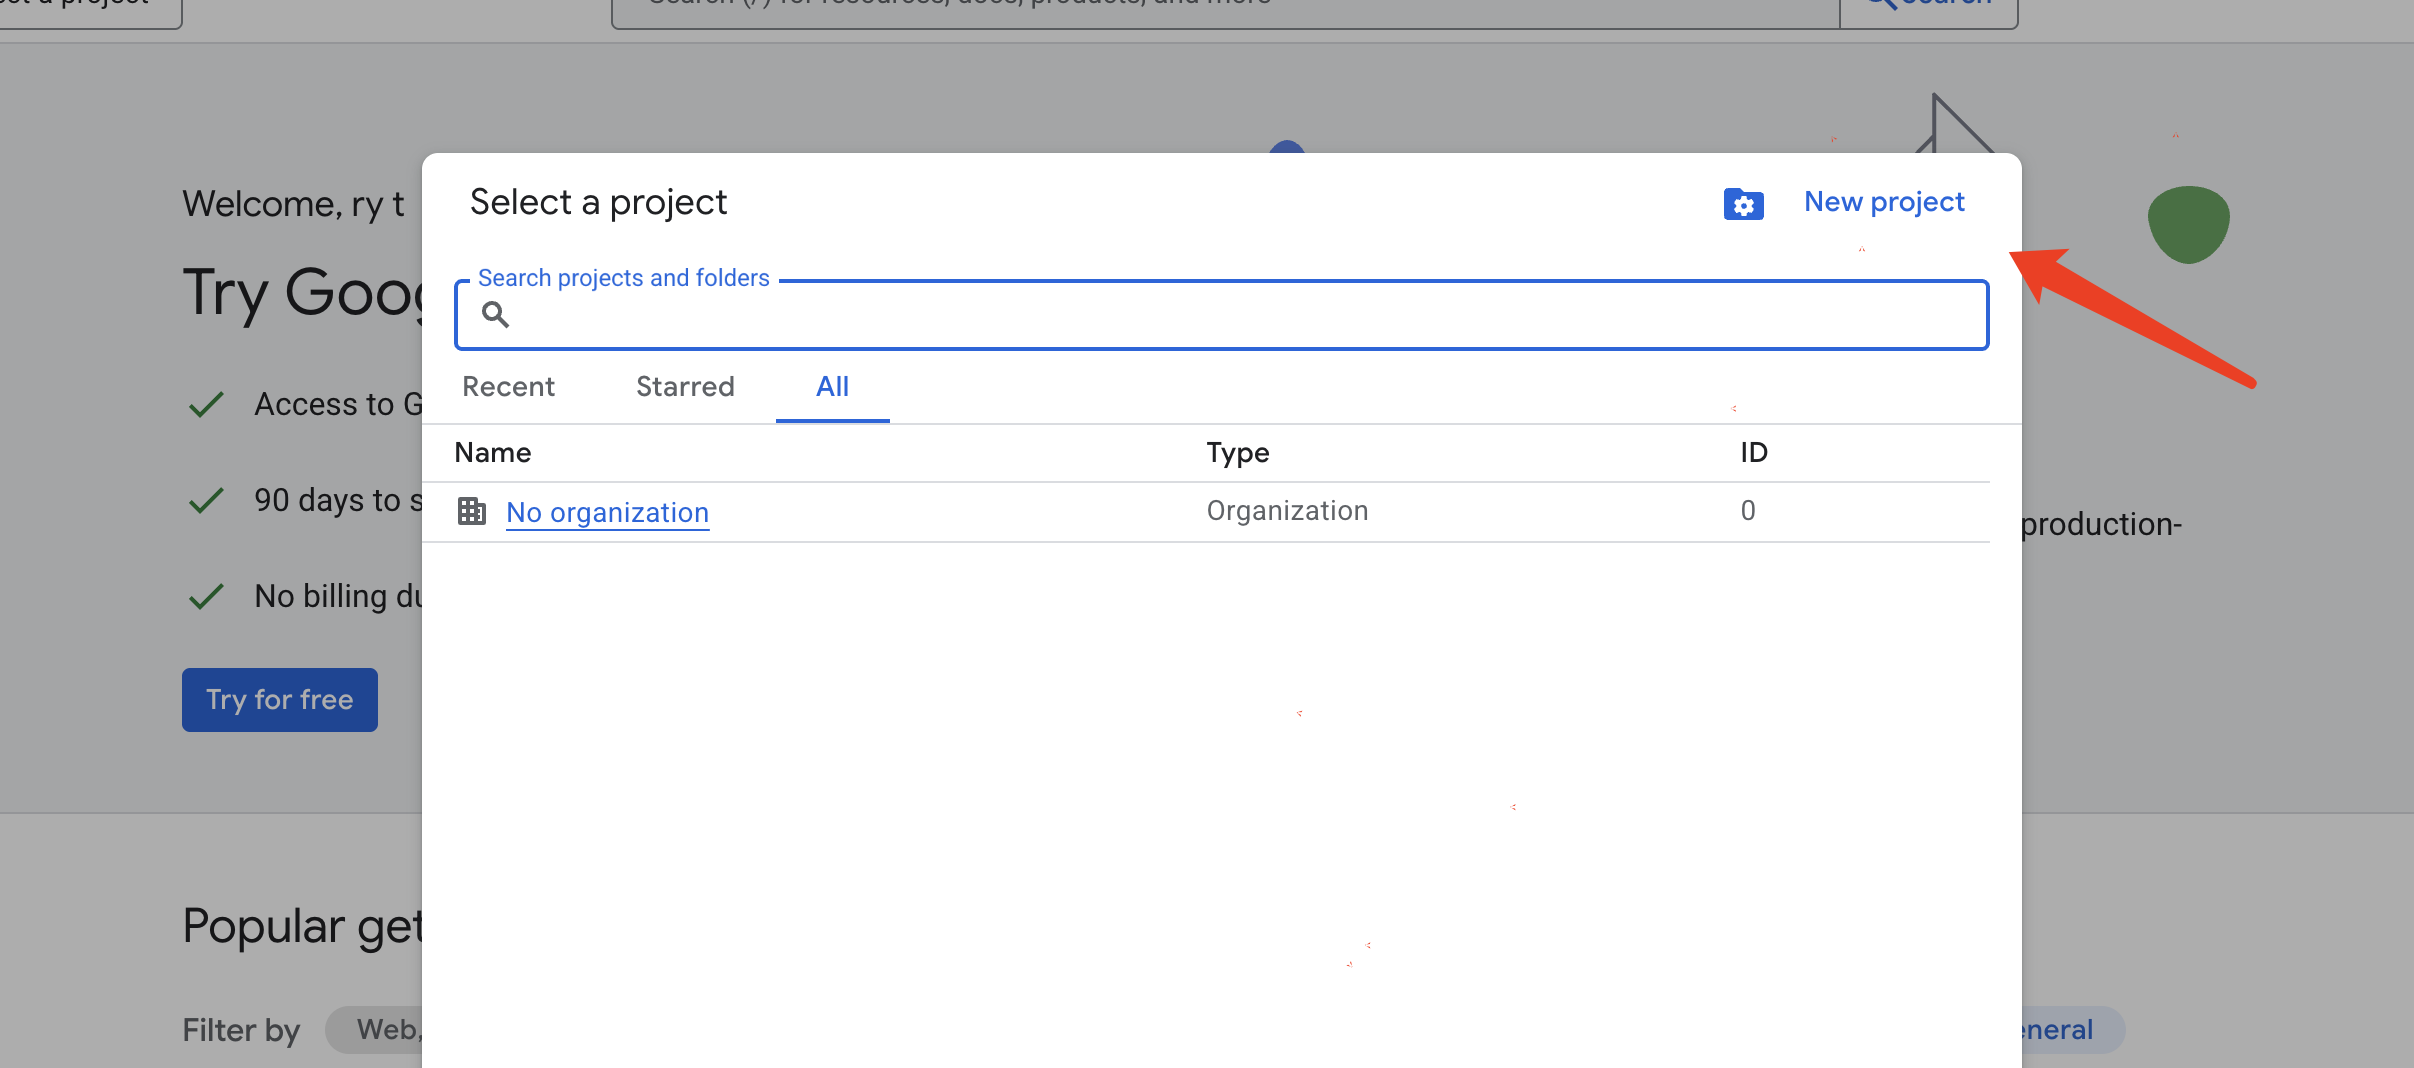This screenshot has width=2414, height=1068.
Task: Click the organization building icon
Action: tap(472, 511)
